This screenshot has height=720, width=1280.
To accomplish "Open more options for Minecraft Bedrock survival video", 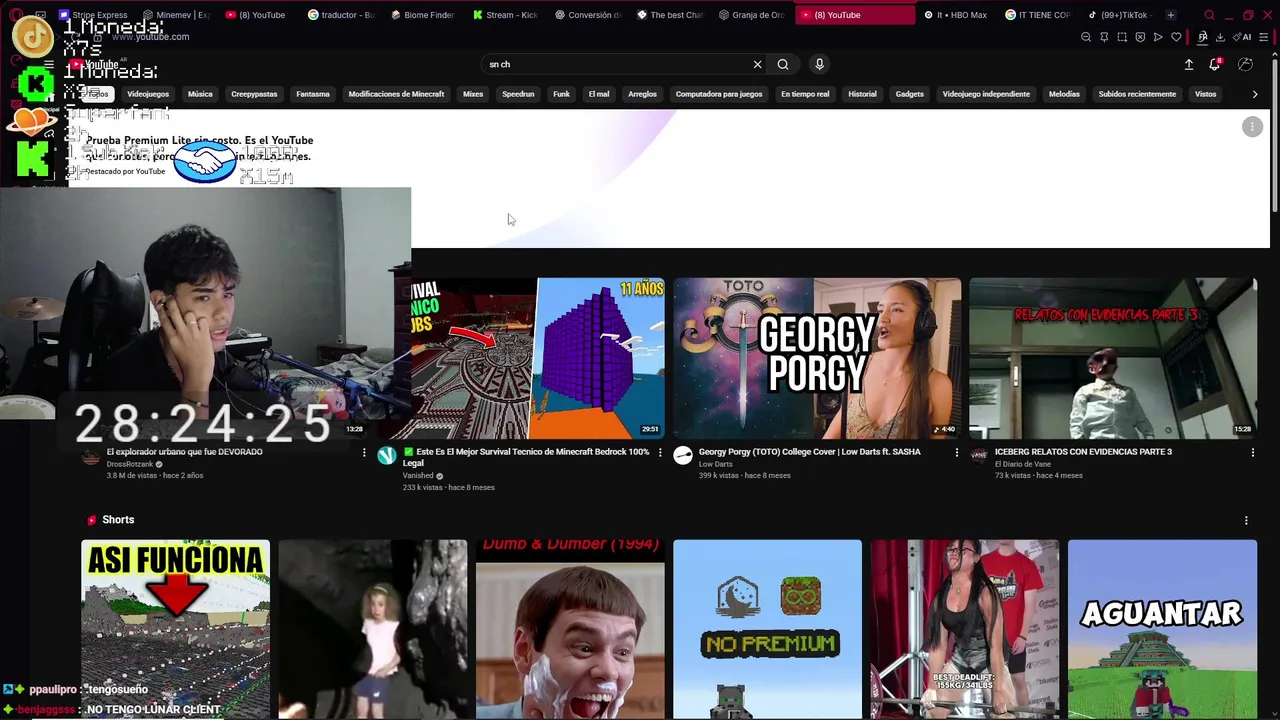I will click(x=660, y=452).
